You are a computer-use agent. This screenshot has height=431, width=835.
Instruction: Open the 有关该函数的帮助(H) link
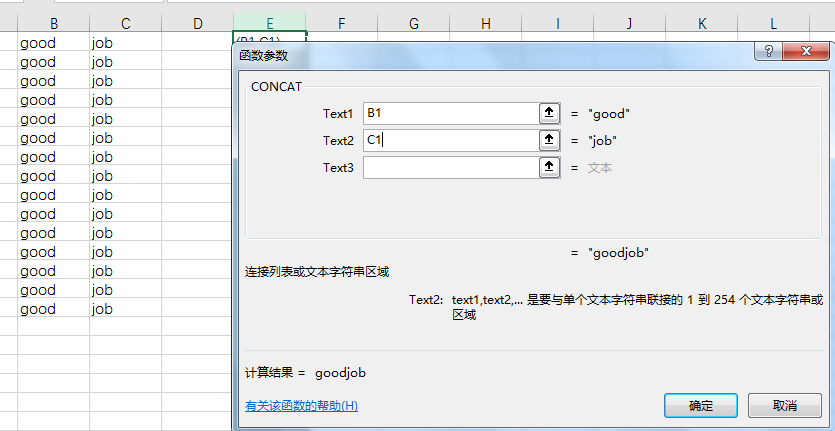[x=301, y=406]
